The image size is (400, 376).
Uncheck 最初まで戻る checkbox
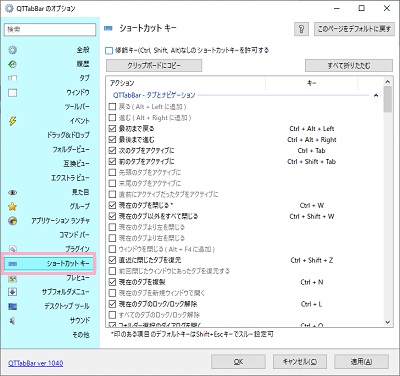(112, 129)
